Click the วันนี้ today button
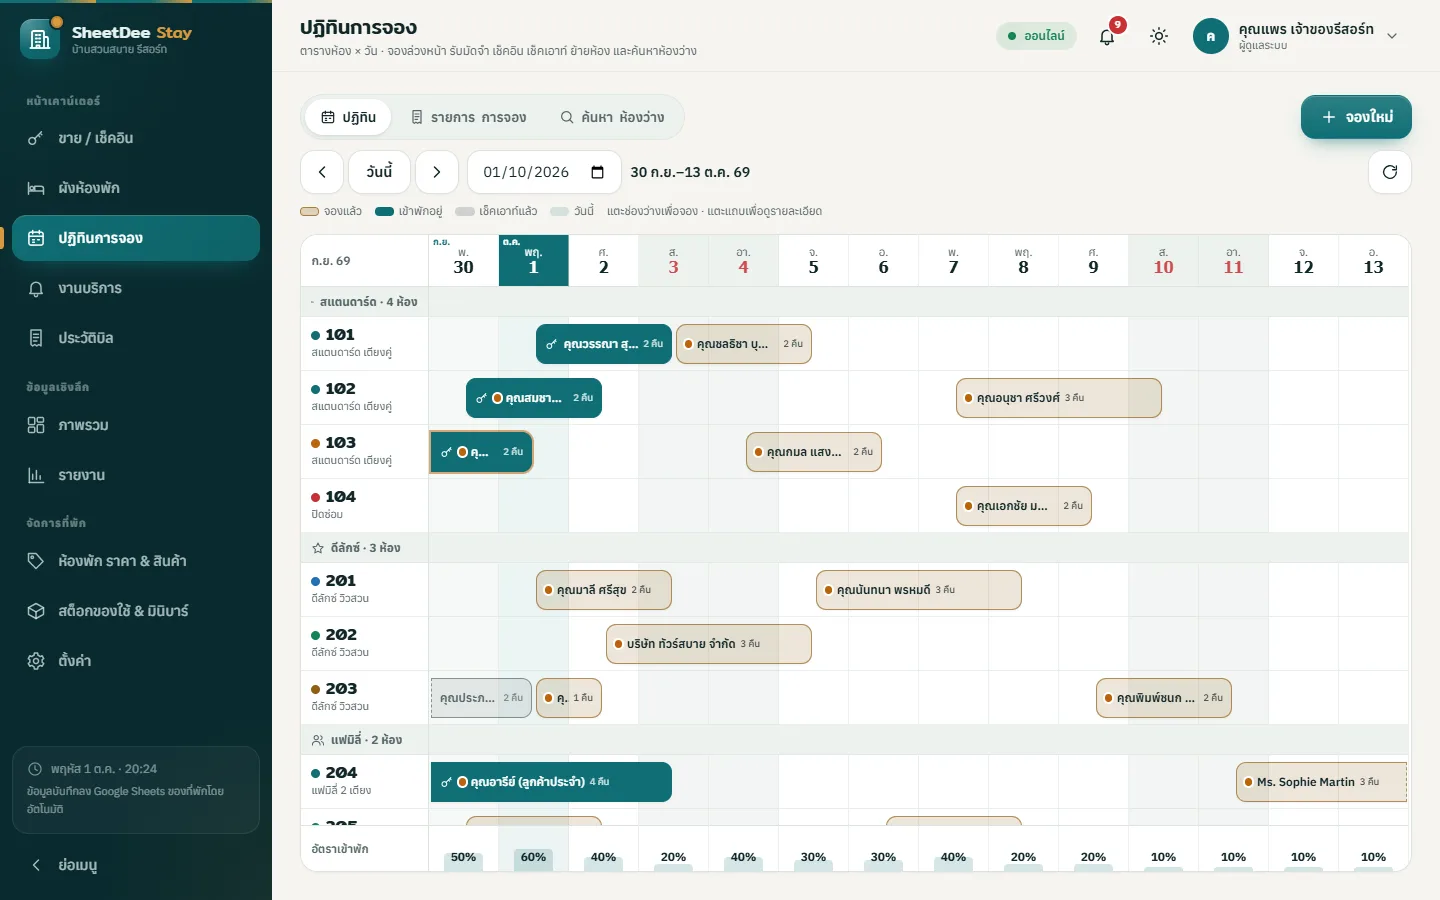This screenshot has height=900, width=1440. coord(380,172)
